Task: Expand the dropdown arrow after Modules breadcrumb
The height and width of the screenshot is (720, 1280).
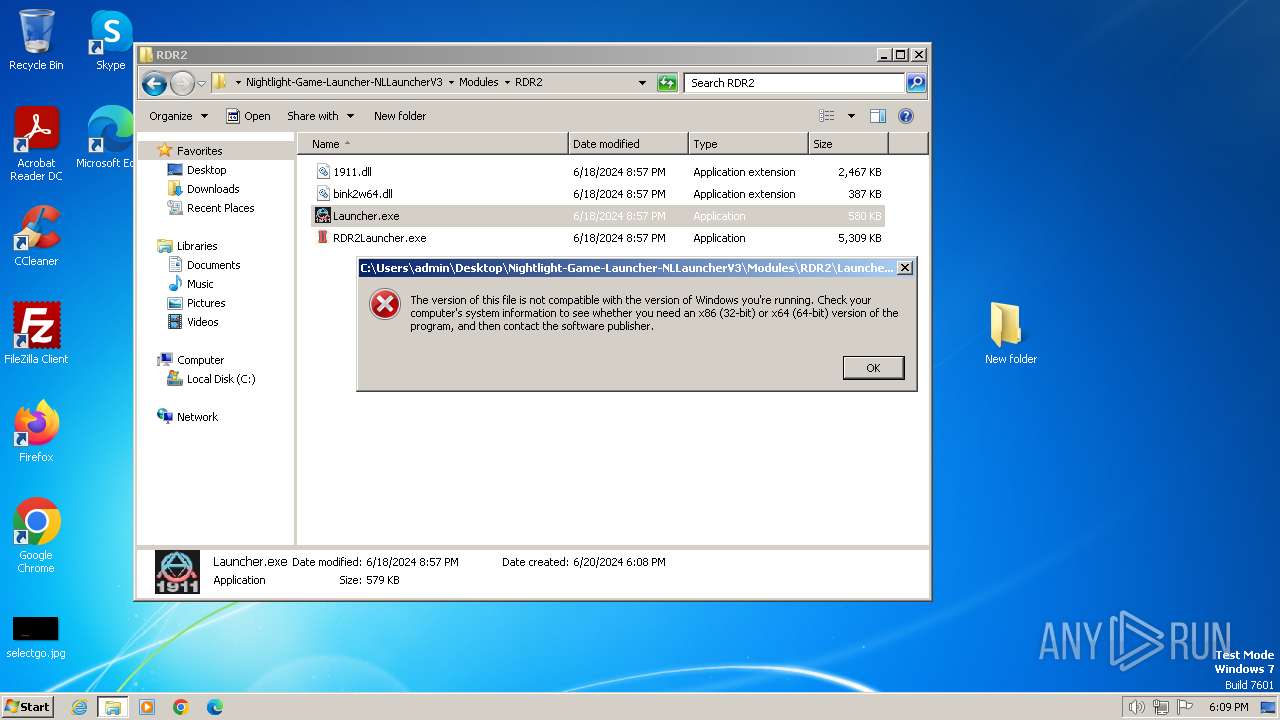Action: pyautogui.click(x=507, y=83)
